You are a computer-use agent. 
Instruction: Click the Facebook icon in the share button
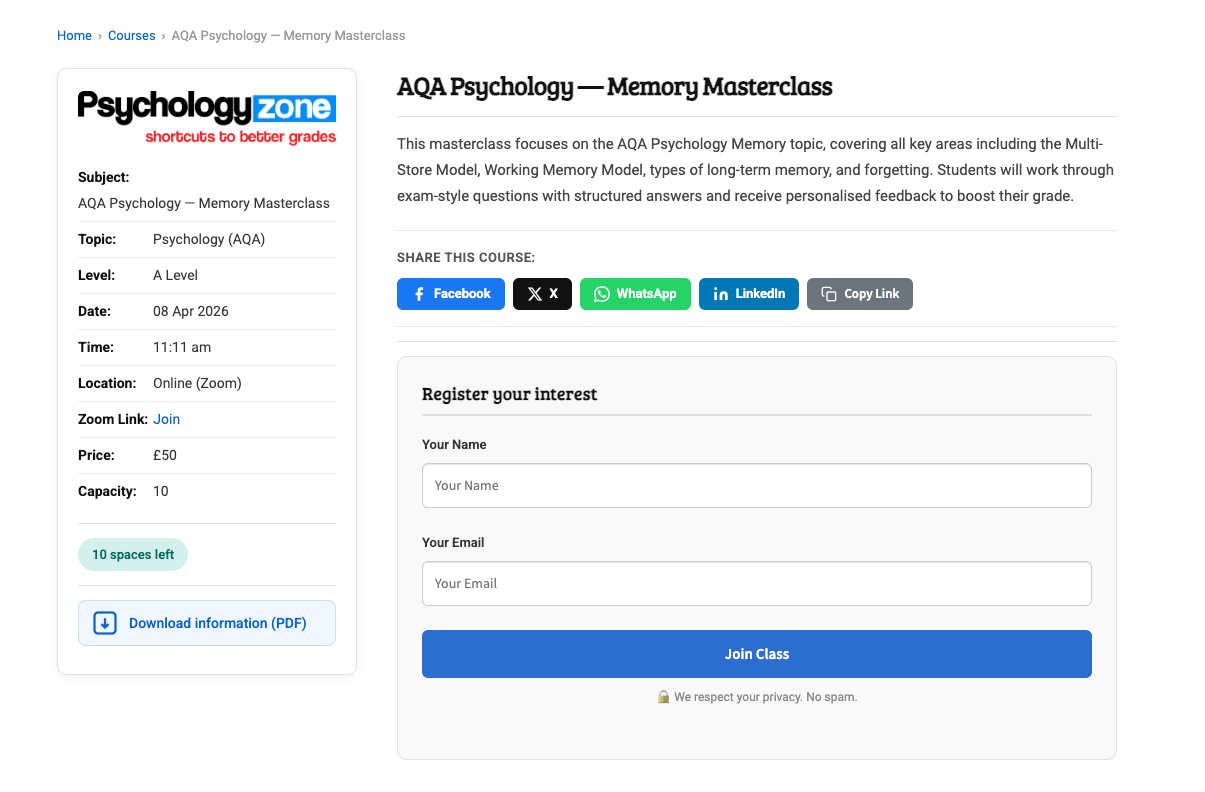click(420, 294)
